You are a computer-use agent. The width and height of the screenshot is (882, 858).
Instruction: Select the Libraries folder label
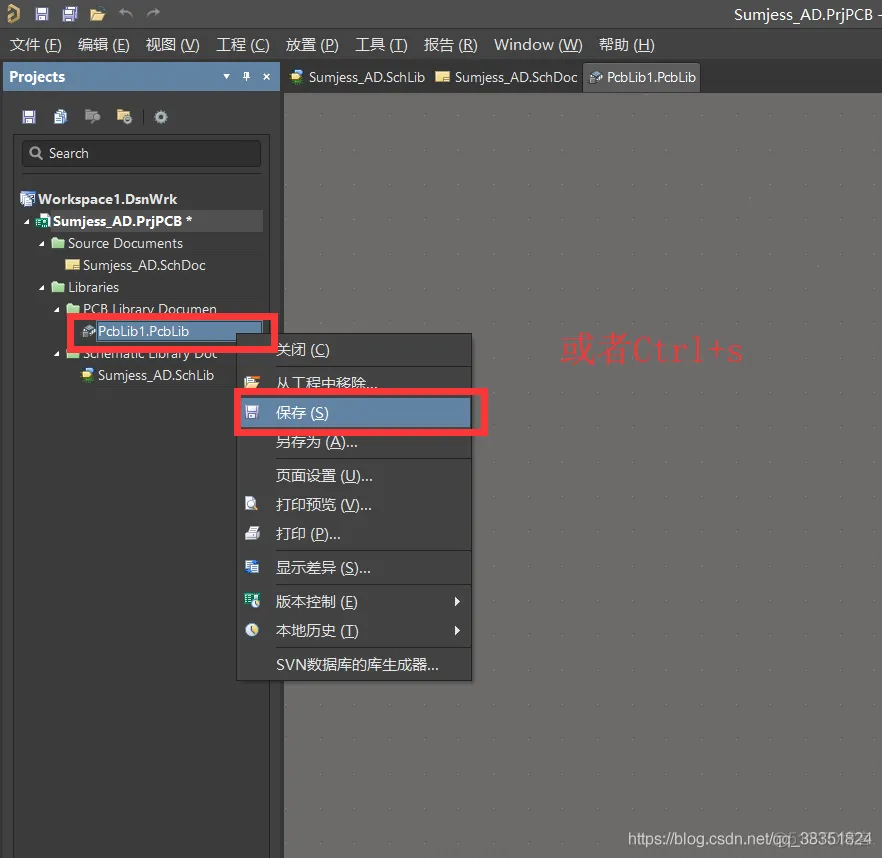[93, 288]
